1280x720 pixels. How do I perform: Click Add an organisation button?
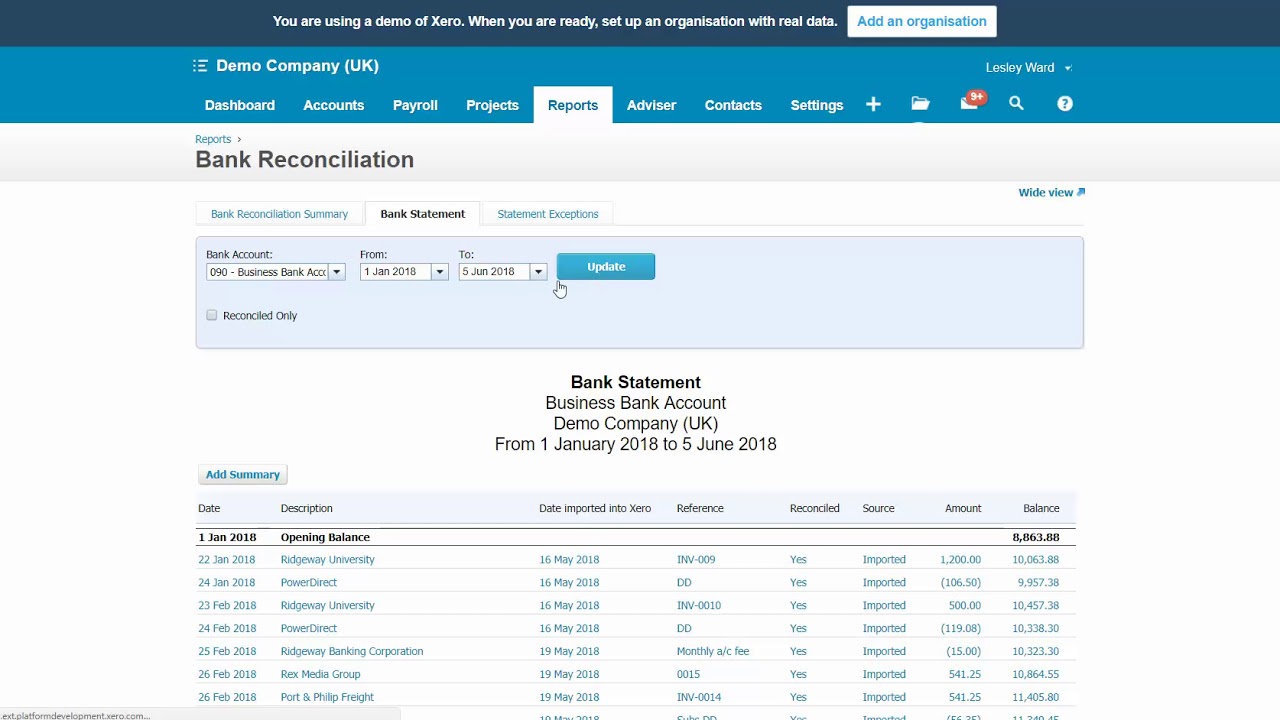[x=922, y=21]
